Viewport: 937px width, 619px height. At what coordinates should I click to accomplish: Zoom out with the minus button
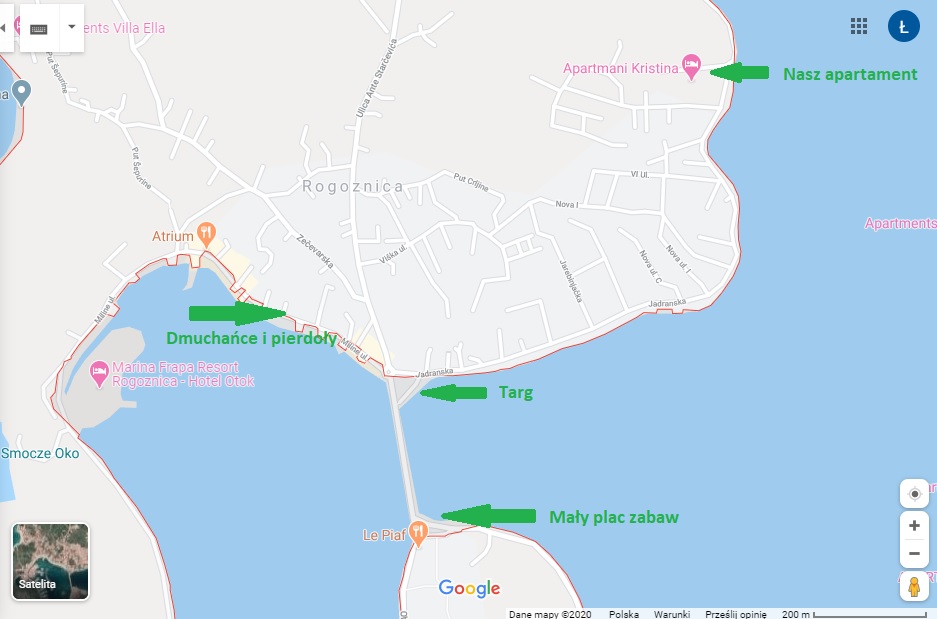click(x=914, y=553)
